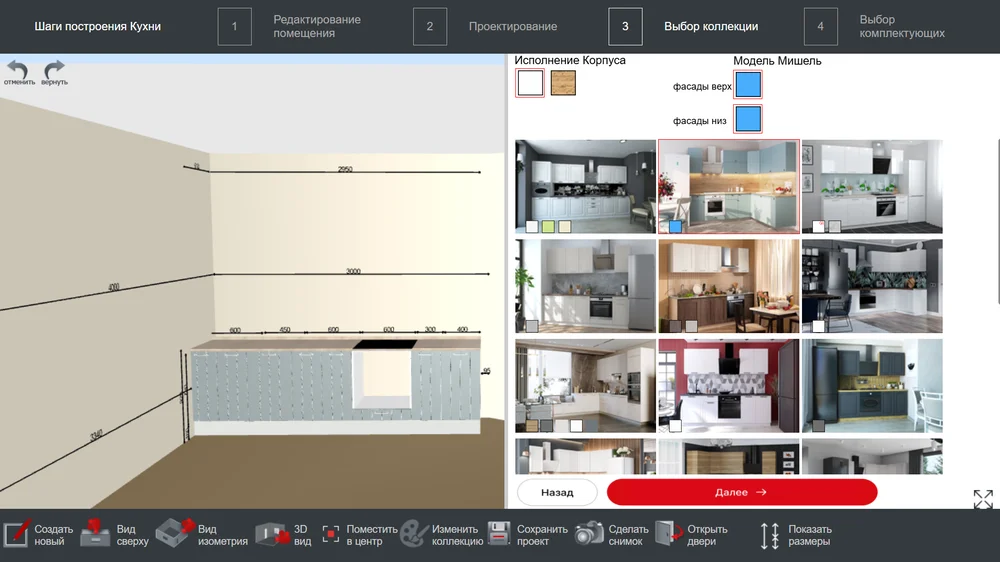Pick the blue фасады верх color swatch
This screenshot has width=1000, height=562.
pyautogui.click(x=748, y=85)
